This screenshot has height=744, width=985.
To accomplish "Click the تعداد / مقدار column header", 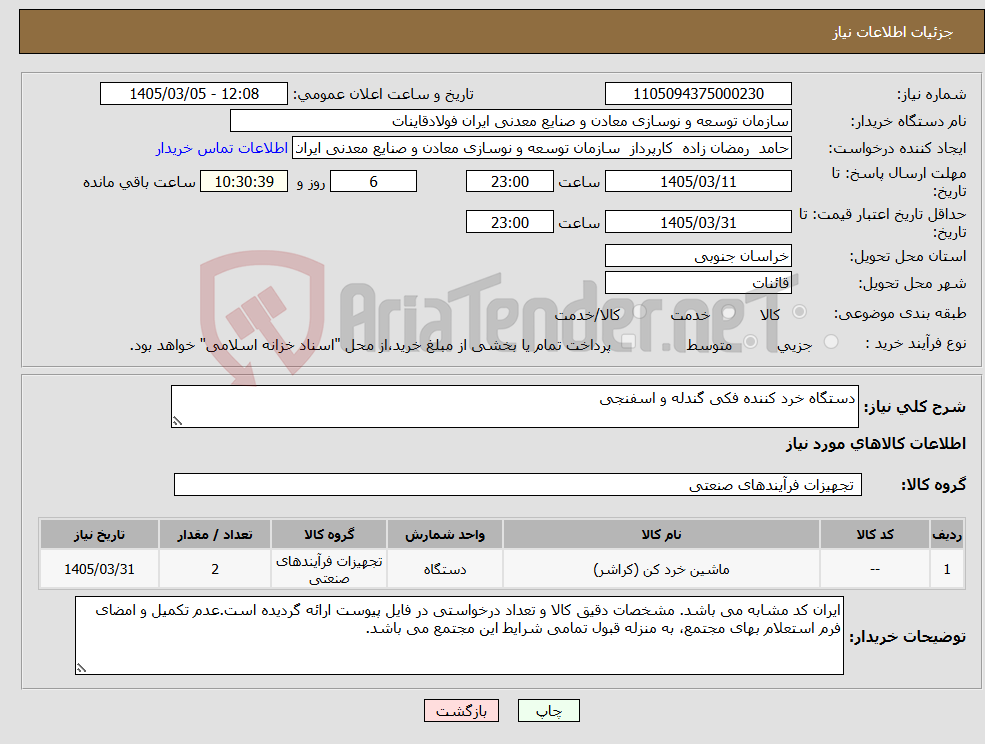I will point(215,534).
